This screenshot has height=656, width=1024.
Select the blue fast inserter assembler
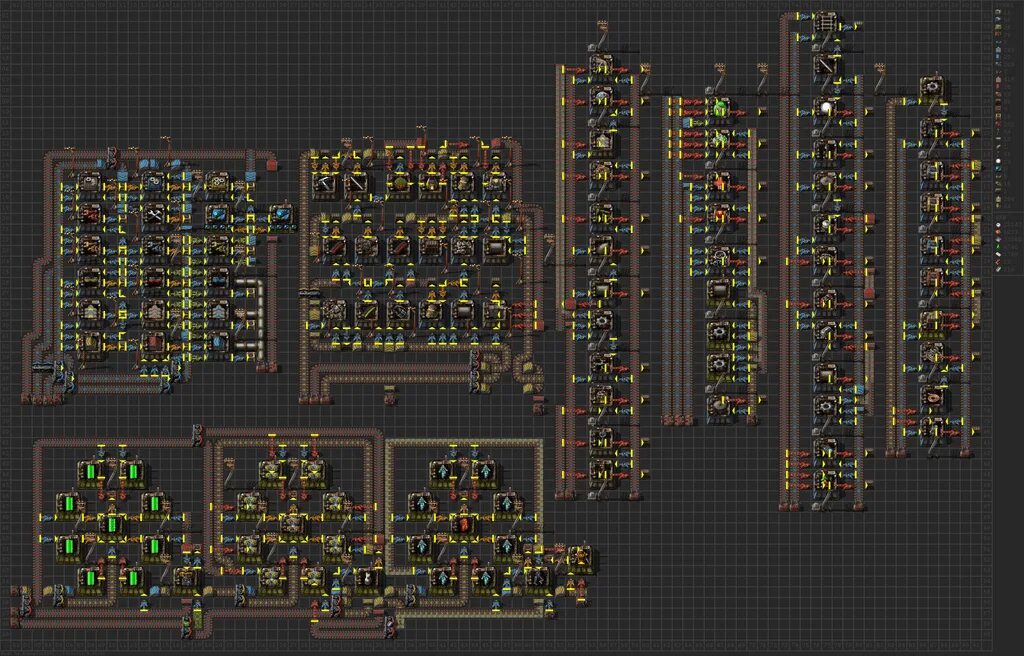pyautogui.click(x=153, y=247)
